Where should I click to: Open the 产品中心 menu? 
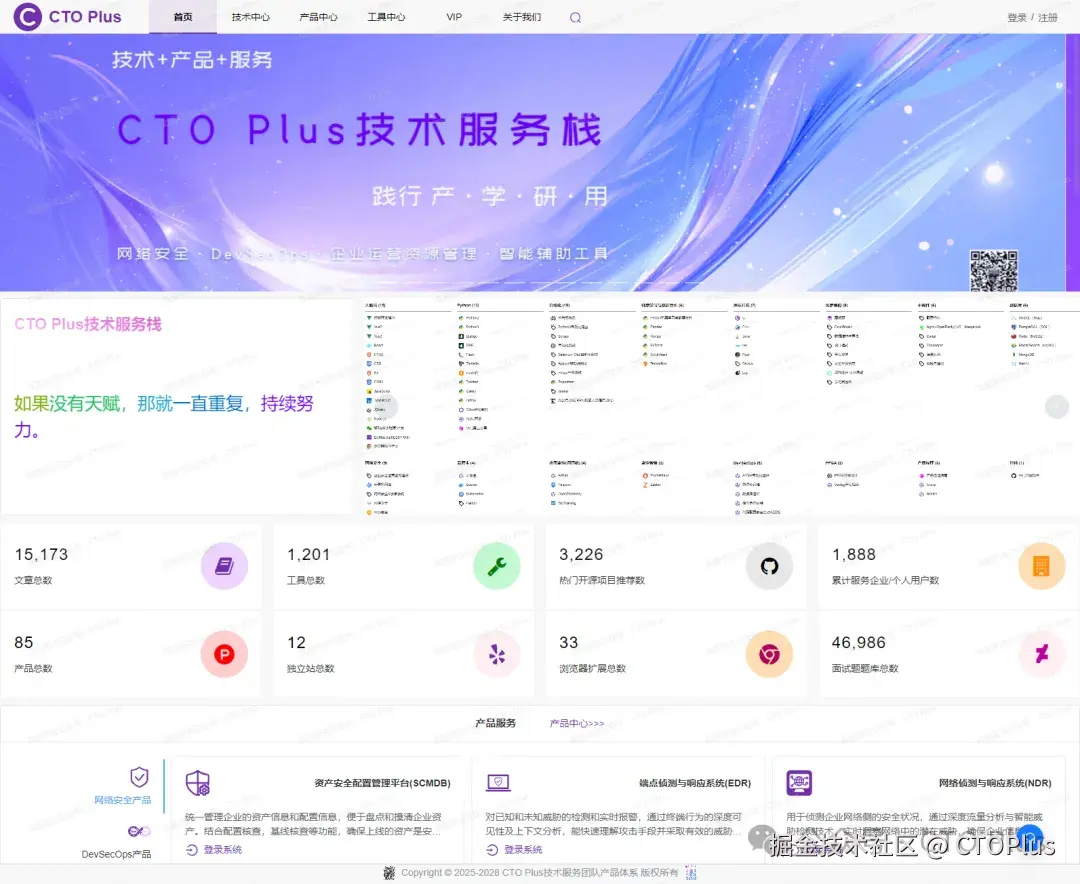(318, 17)
